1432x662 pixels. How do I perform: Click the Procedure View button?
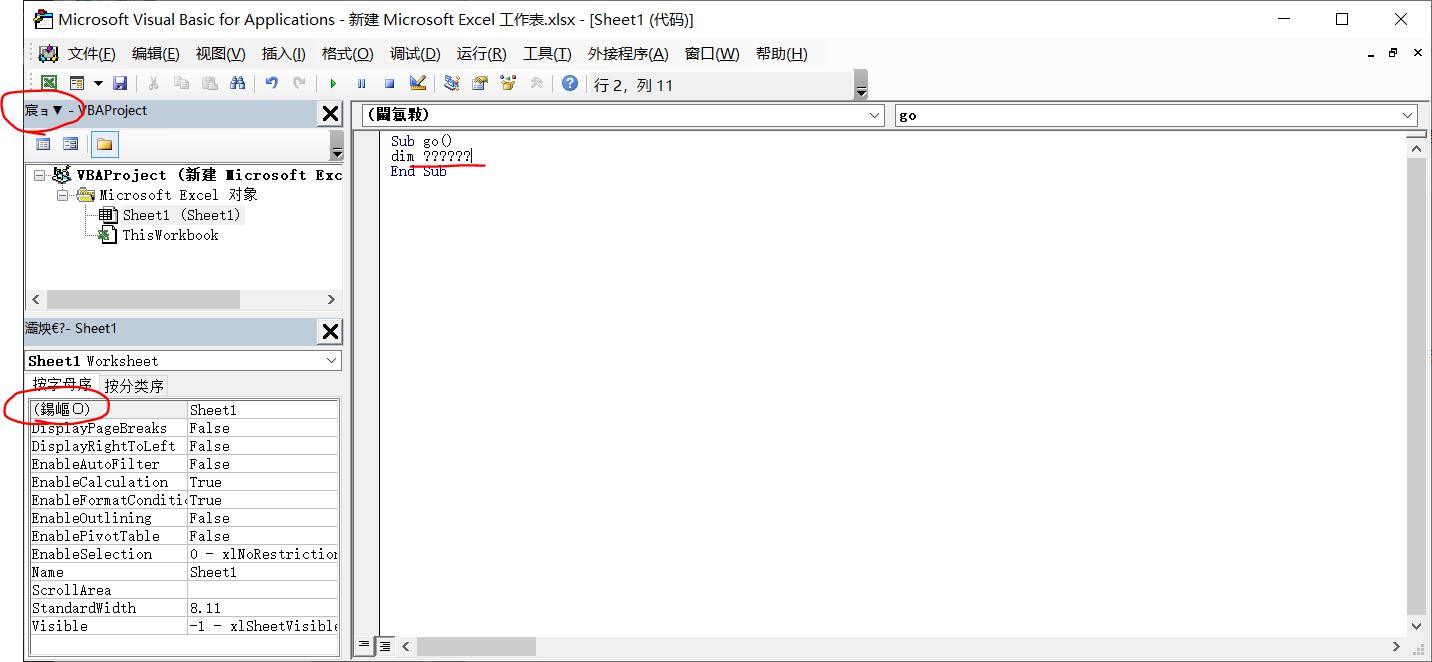[366, 646]
